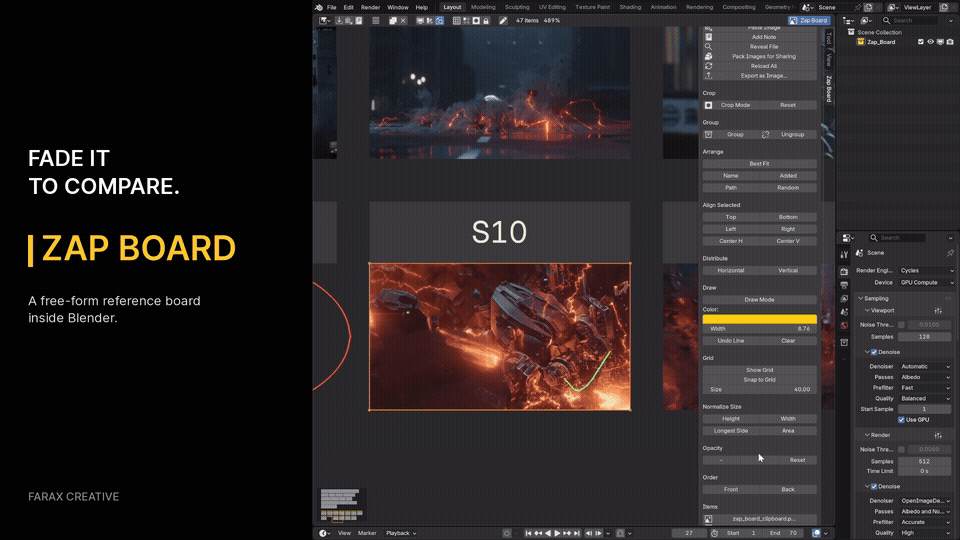Click the grid Size 40.00 slider

759,389
